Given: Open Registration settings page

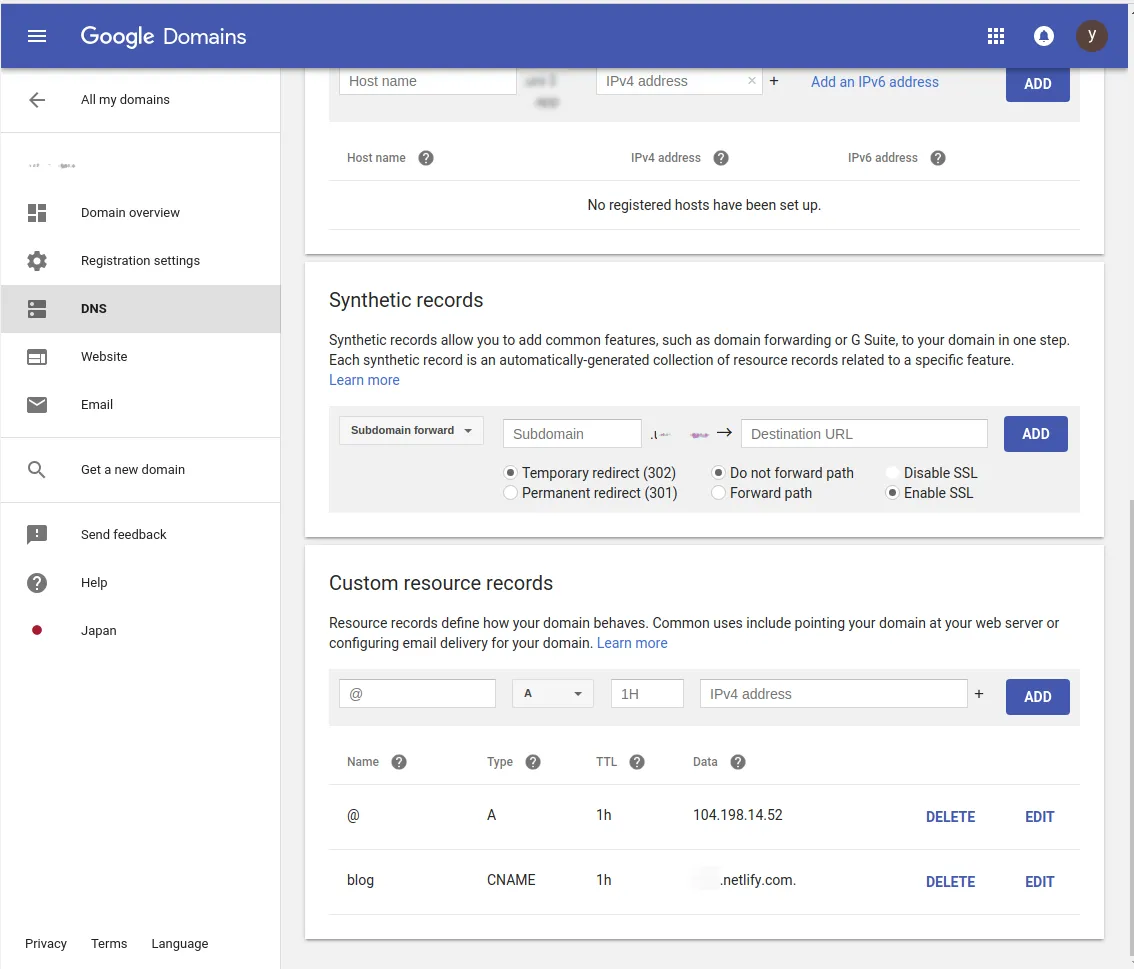Looking at the screenshot, I should pos(140,260).
